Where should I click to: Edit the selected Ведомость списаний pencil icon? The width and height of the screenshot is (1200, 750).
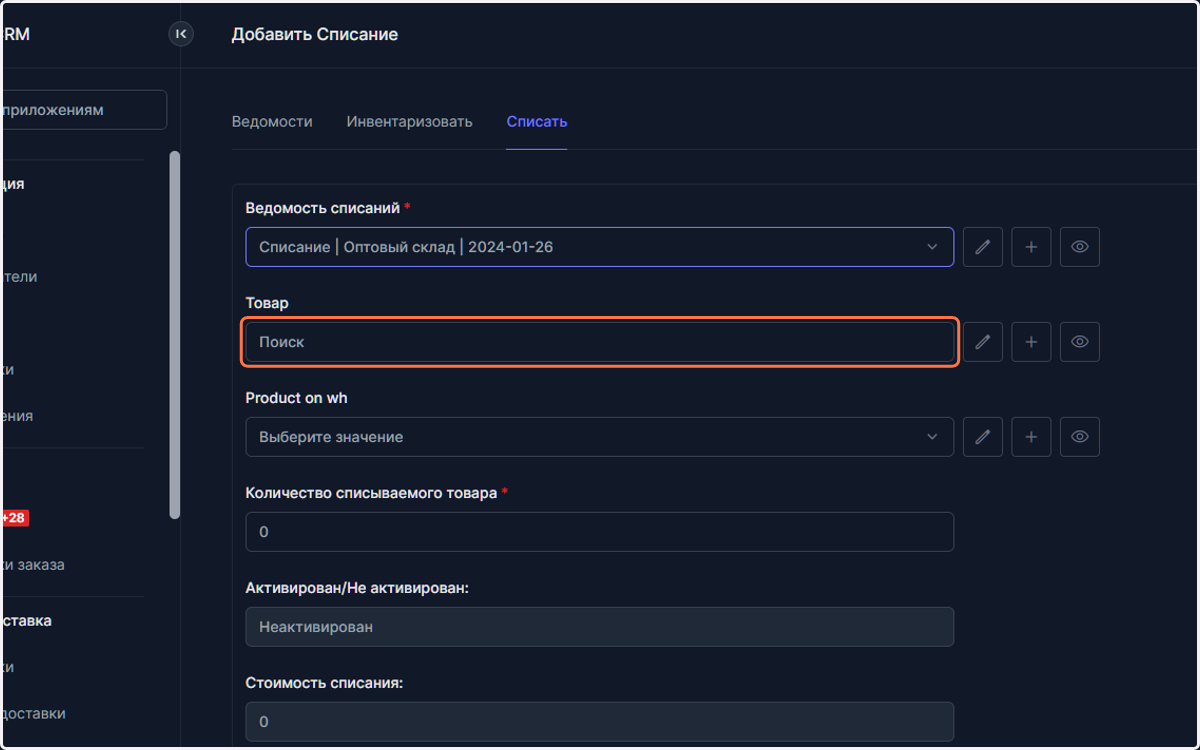983,247
